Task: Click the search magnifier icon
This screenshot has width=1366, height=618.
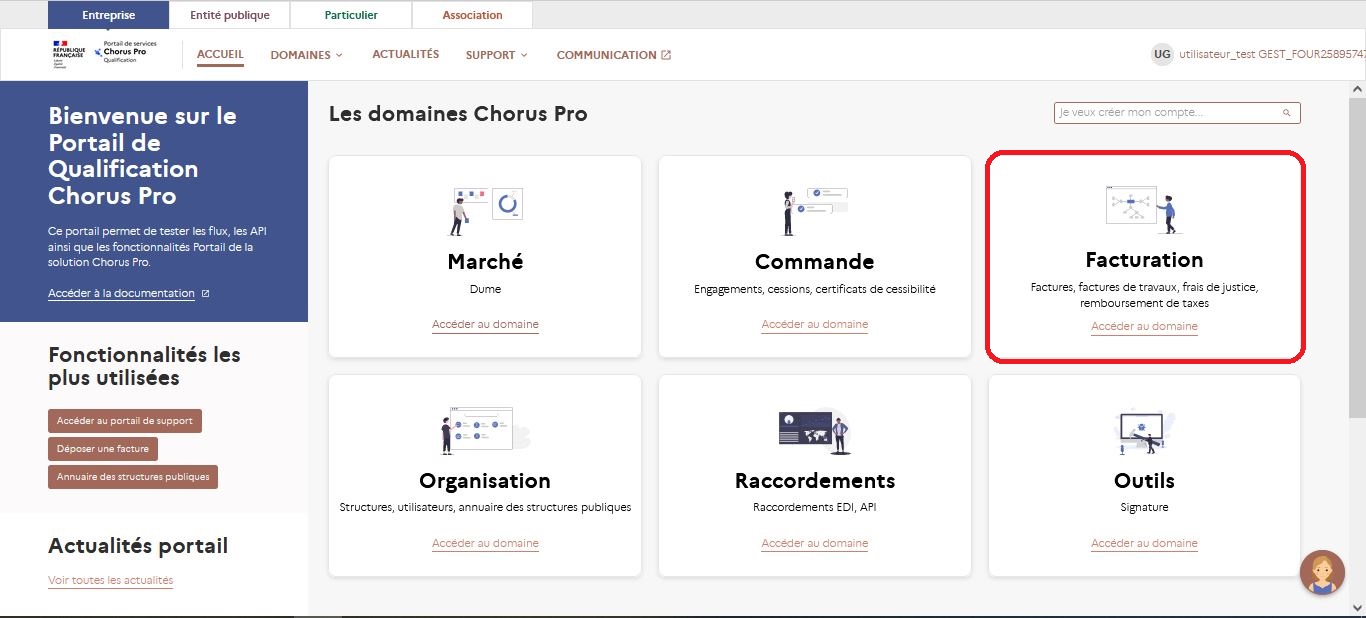Action: pos(1288,113)
